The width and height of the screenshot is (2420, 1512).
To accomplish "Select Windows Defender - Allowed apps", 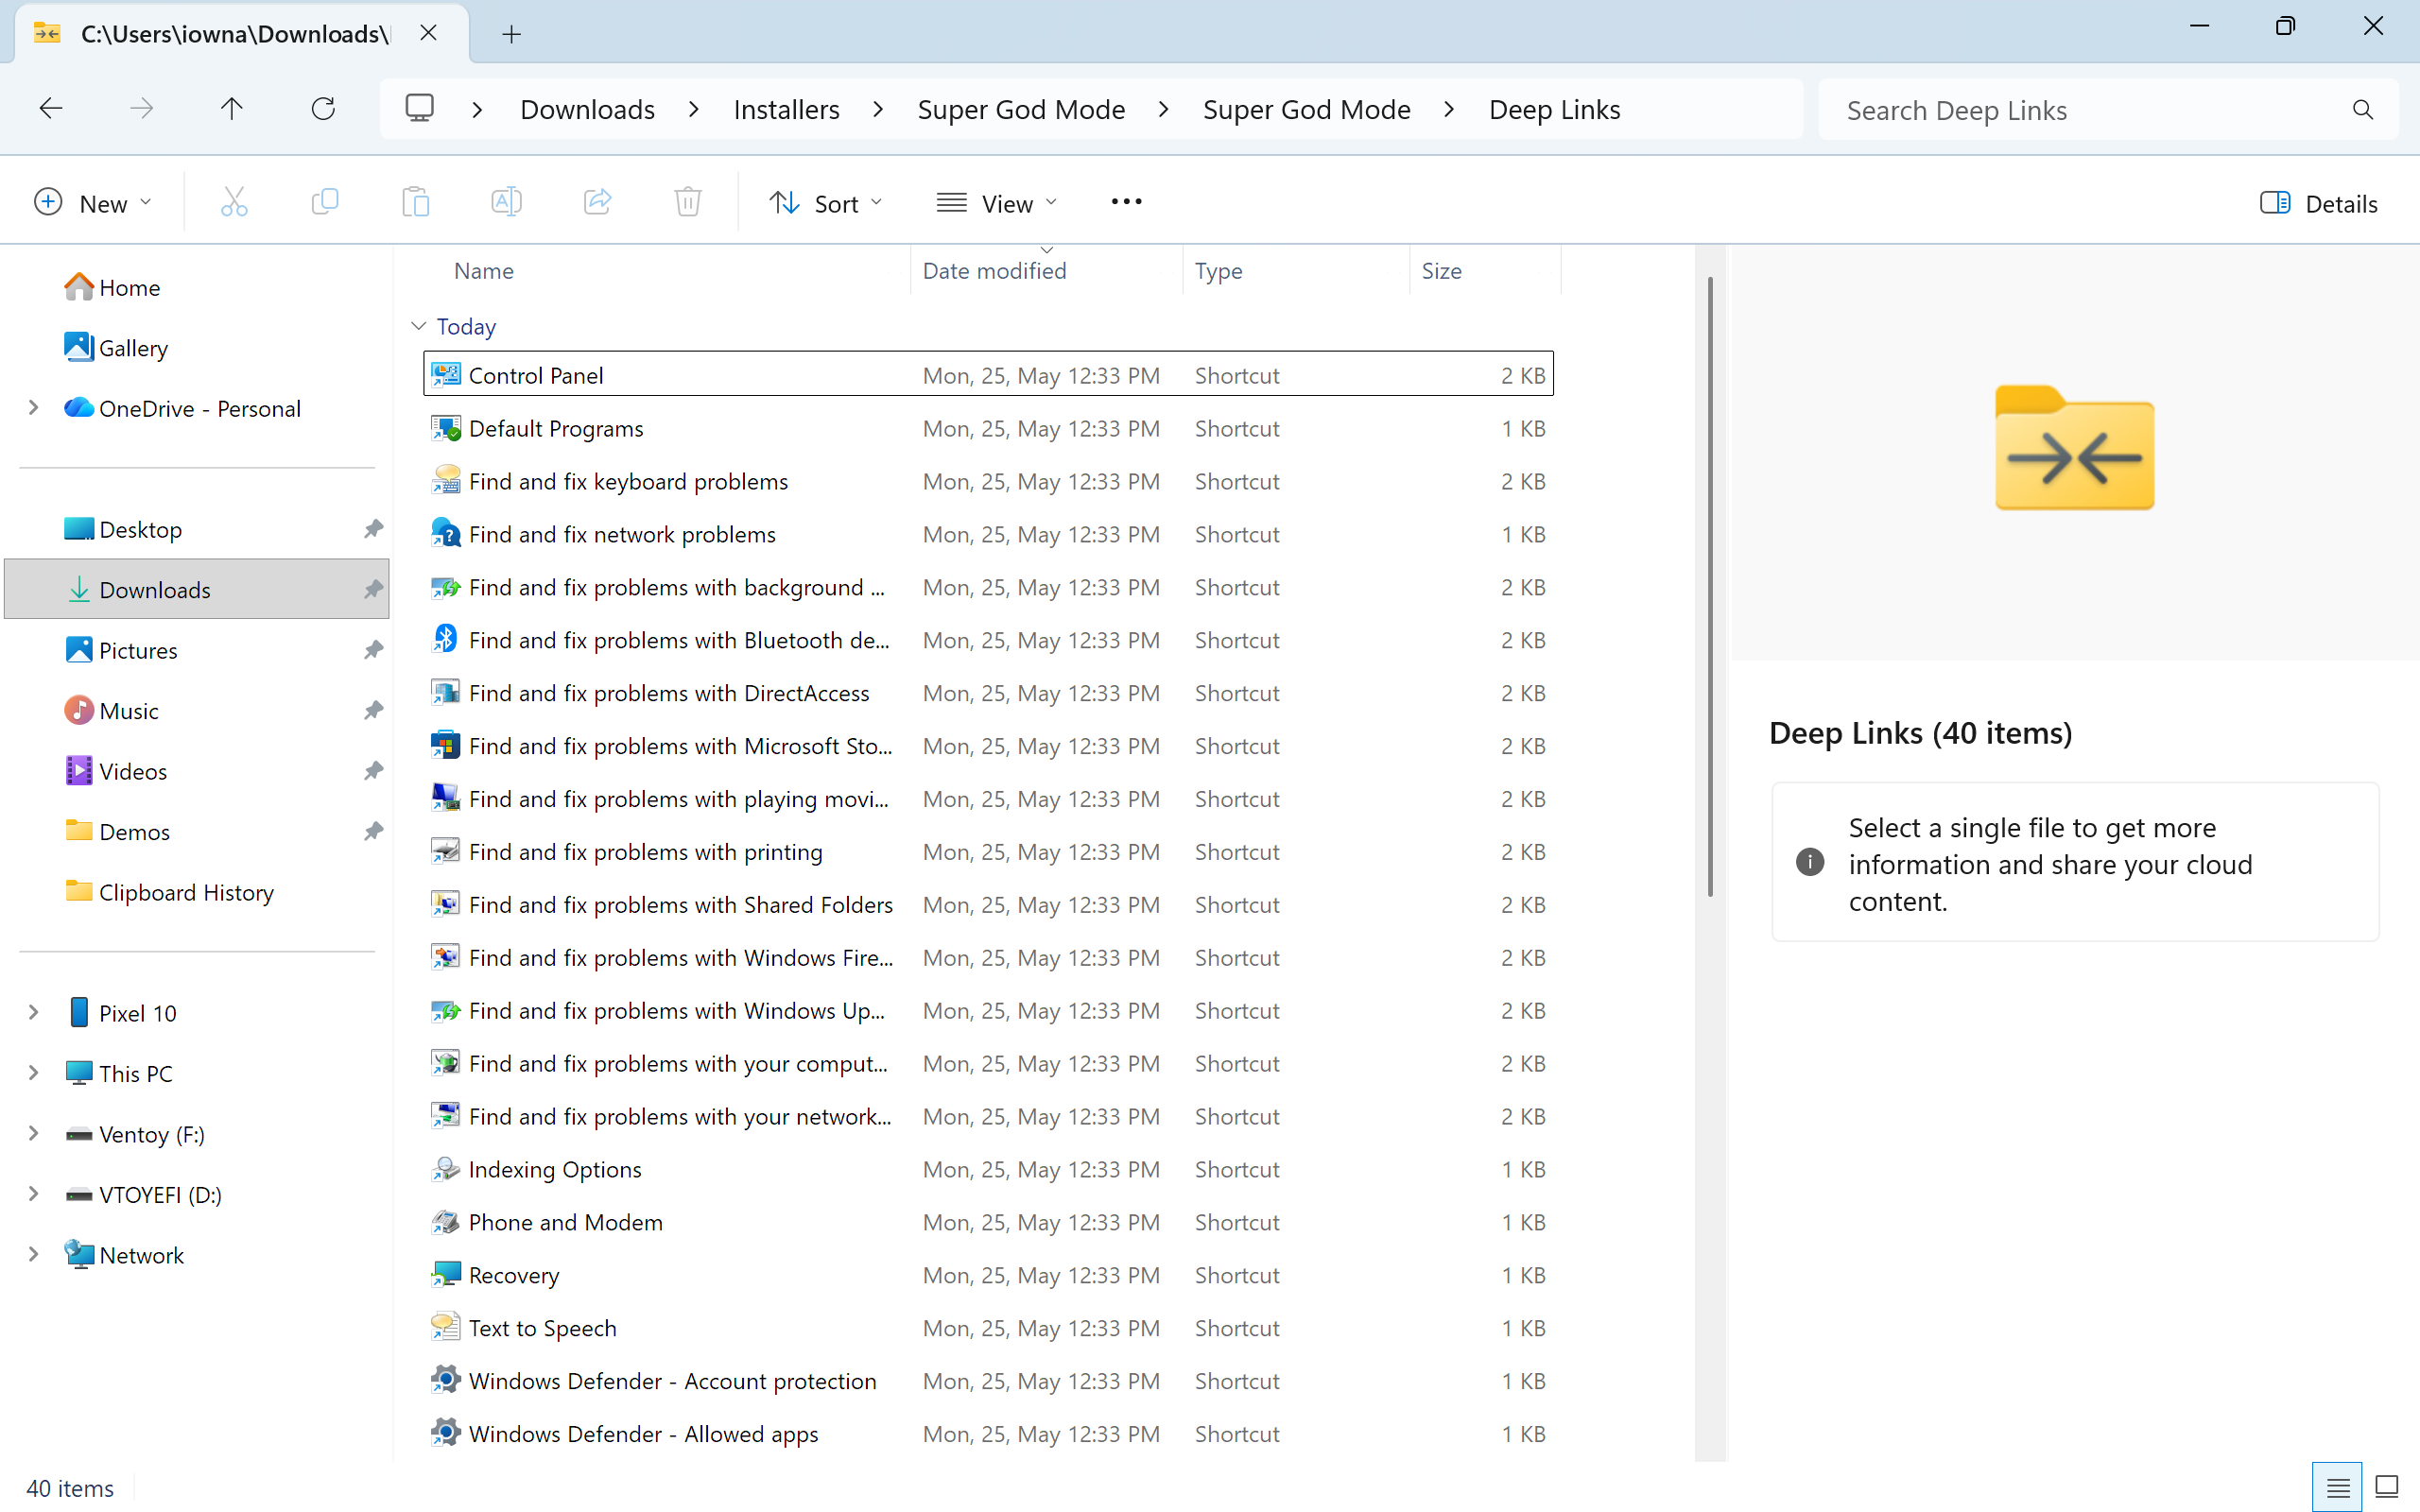I will click(988, 1433).
